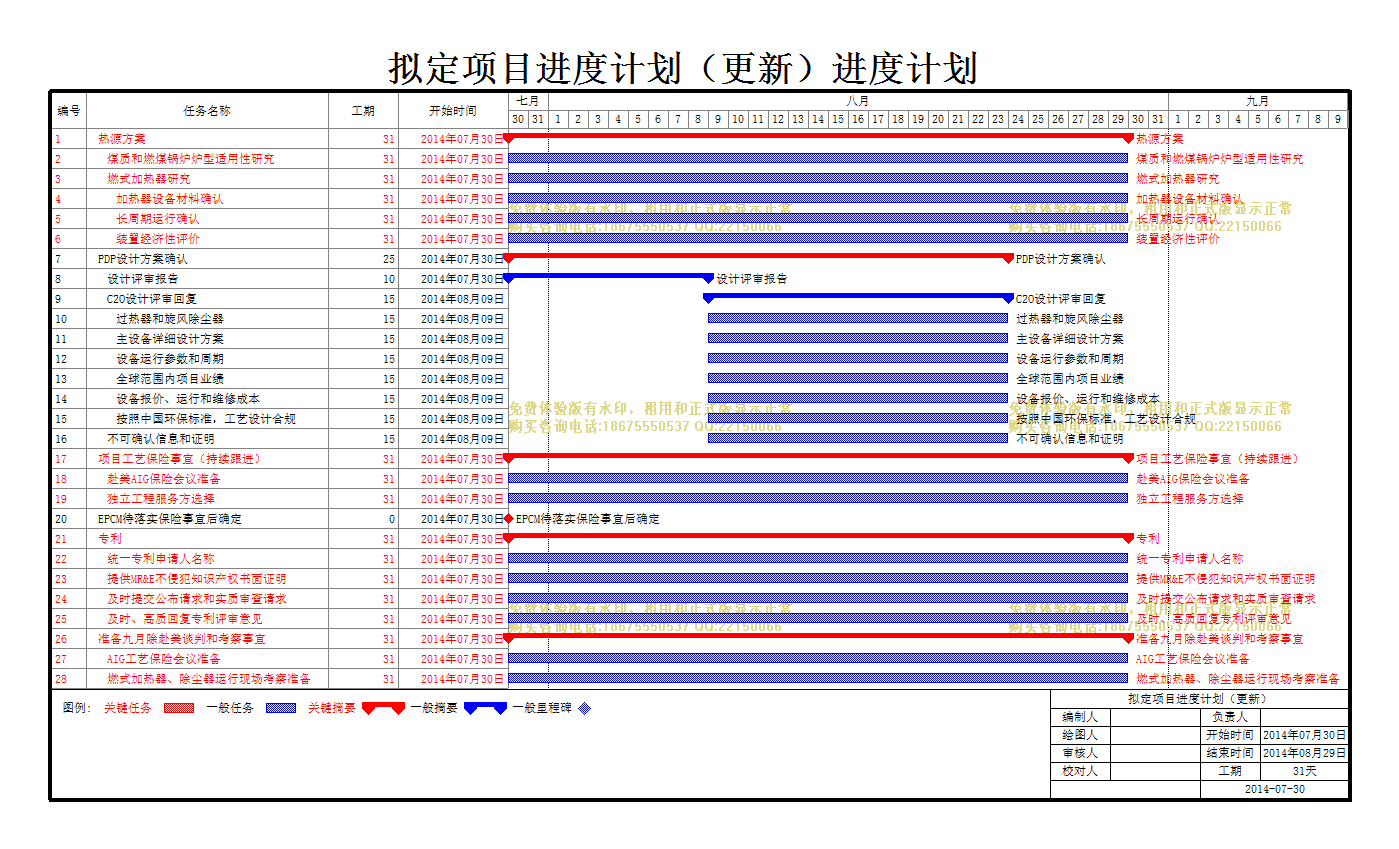
Task: Click 燃式加热器、除尘器运行现场考察准备 in the task name column
Action: 209,679
